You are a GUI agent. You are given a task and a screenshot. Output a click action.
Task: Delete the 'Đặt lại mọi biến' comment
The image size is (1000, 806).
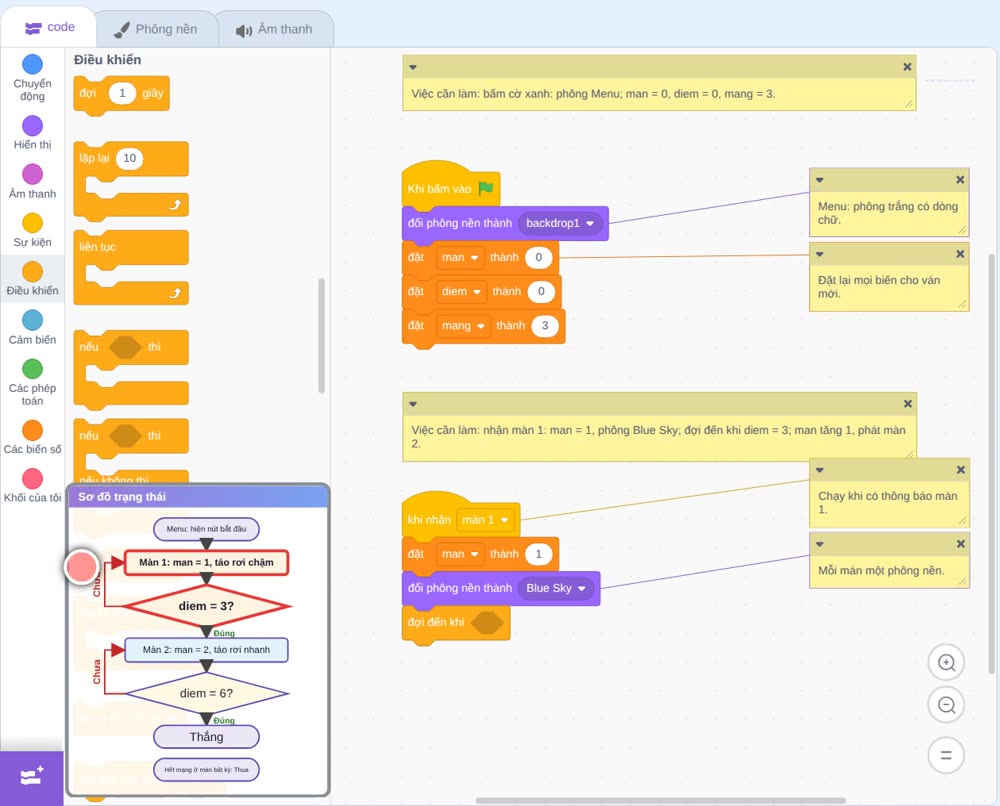point(960,254)
